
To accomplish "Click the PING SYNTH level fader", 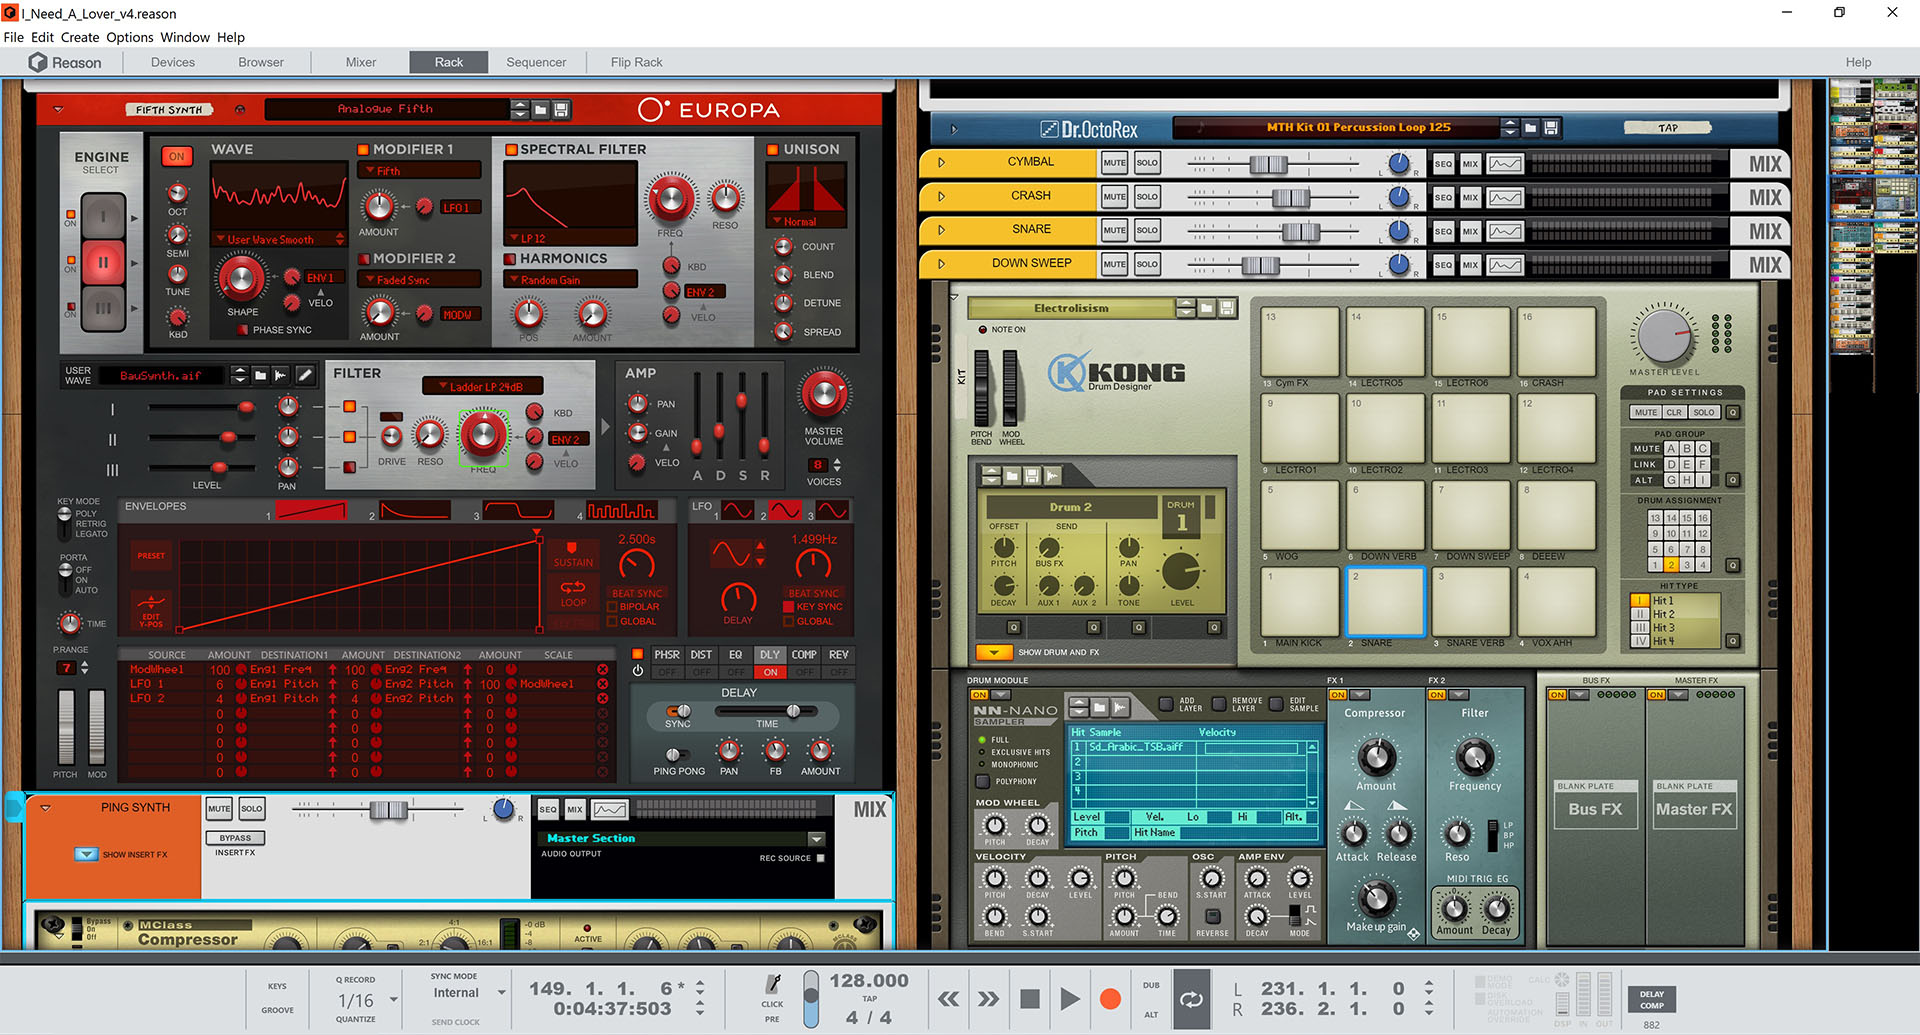I will pos(388,810).
